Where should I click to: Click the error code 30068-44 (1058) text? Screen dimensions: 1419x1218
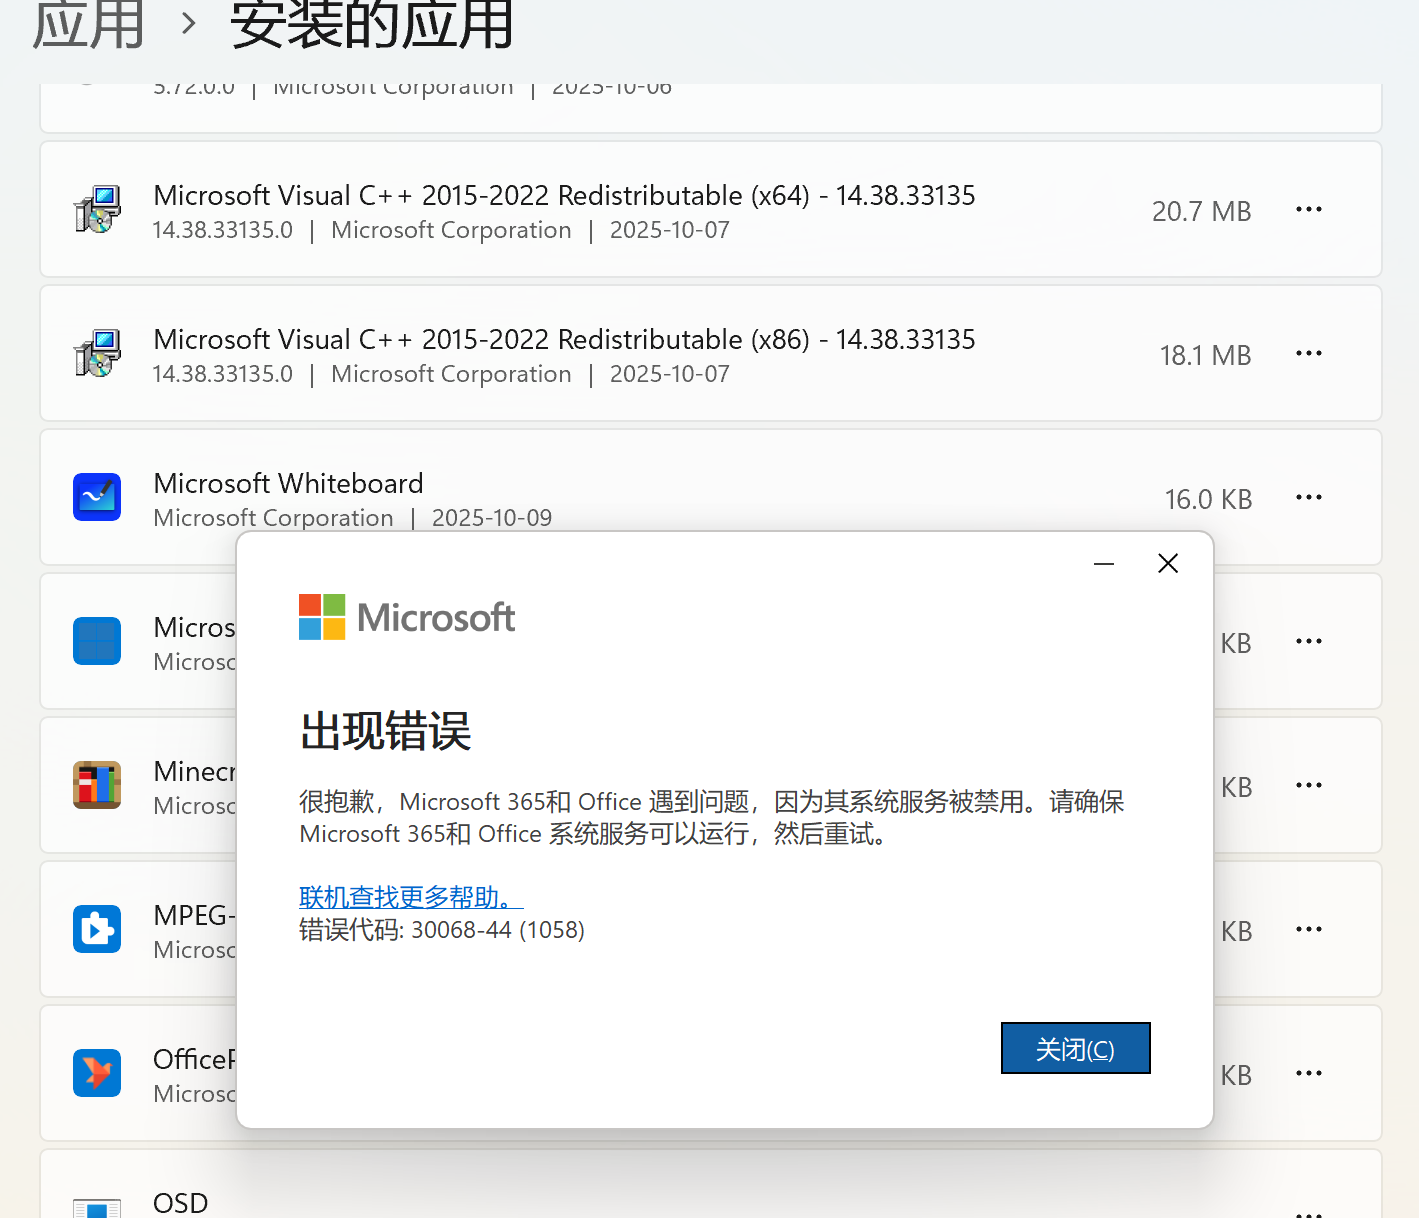(498, 930)
